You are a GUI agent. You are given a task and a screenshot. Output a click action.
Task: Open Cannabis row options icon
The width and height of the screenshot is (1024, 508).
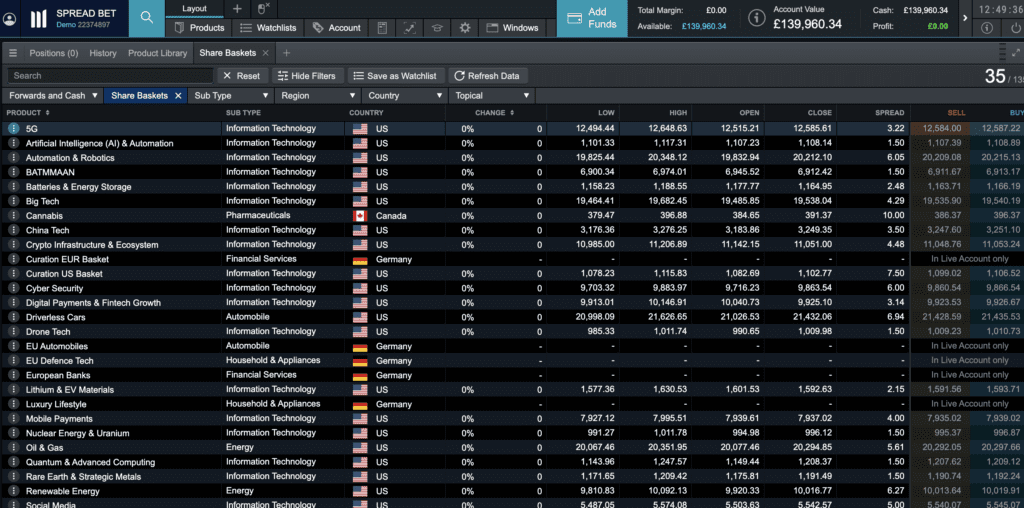pos(13,215)
